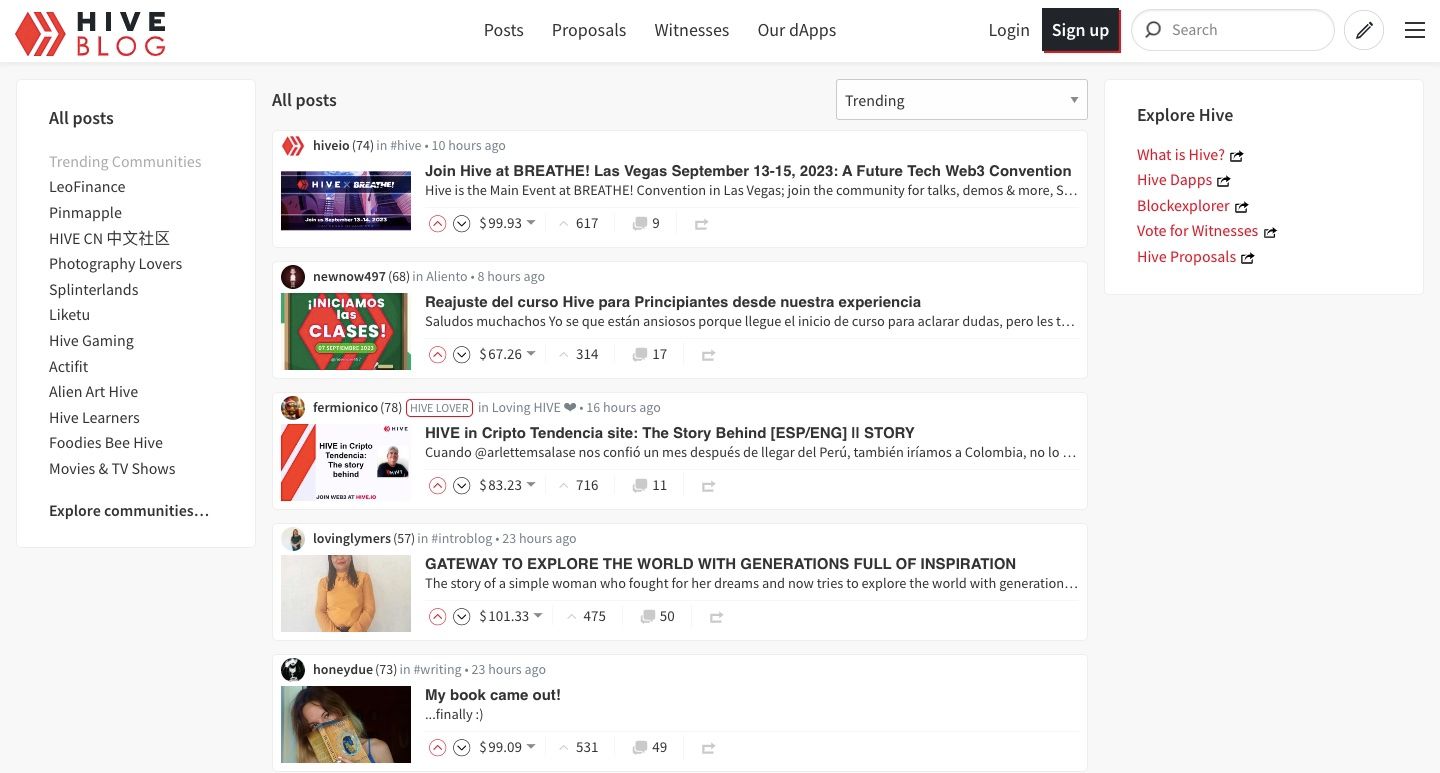The width and height of the screenshot is (1440, 773).
Task: Expand the $99.93 payout details
Action: 507,223
